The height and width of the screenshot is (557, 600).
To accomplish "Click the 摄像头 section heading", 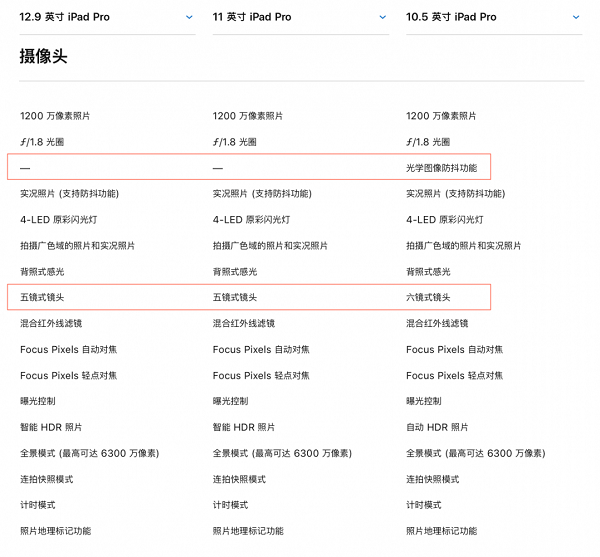I will point(43,57).
